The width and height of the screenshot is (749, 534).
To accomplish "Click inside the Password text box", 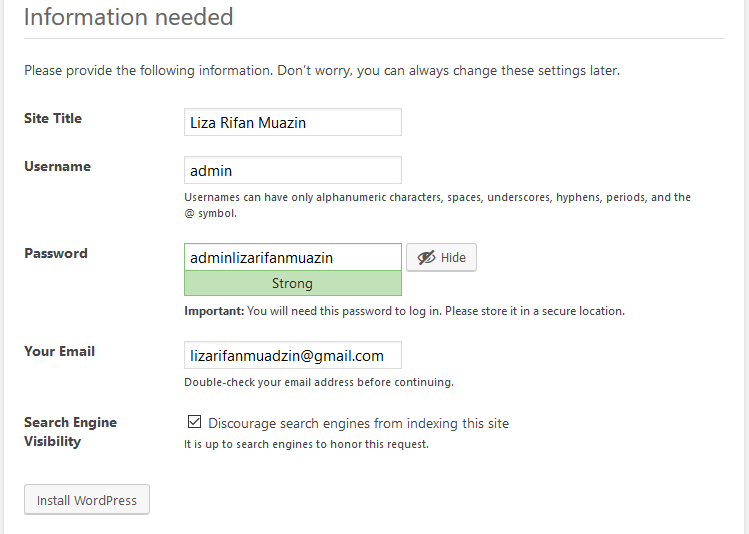I will click(x=293, y=257).
